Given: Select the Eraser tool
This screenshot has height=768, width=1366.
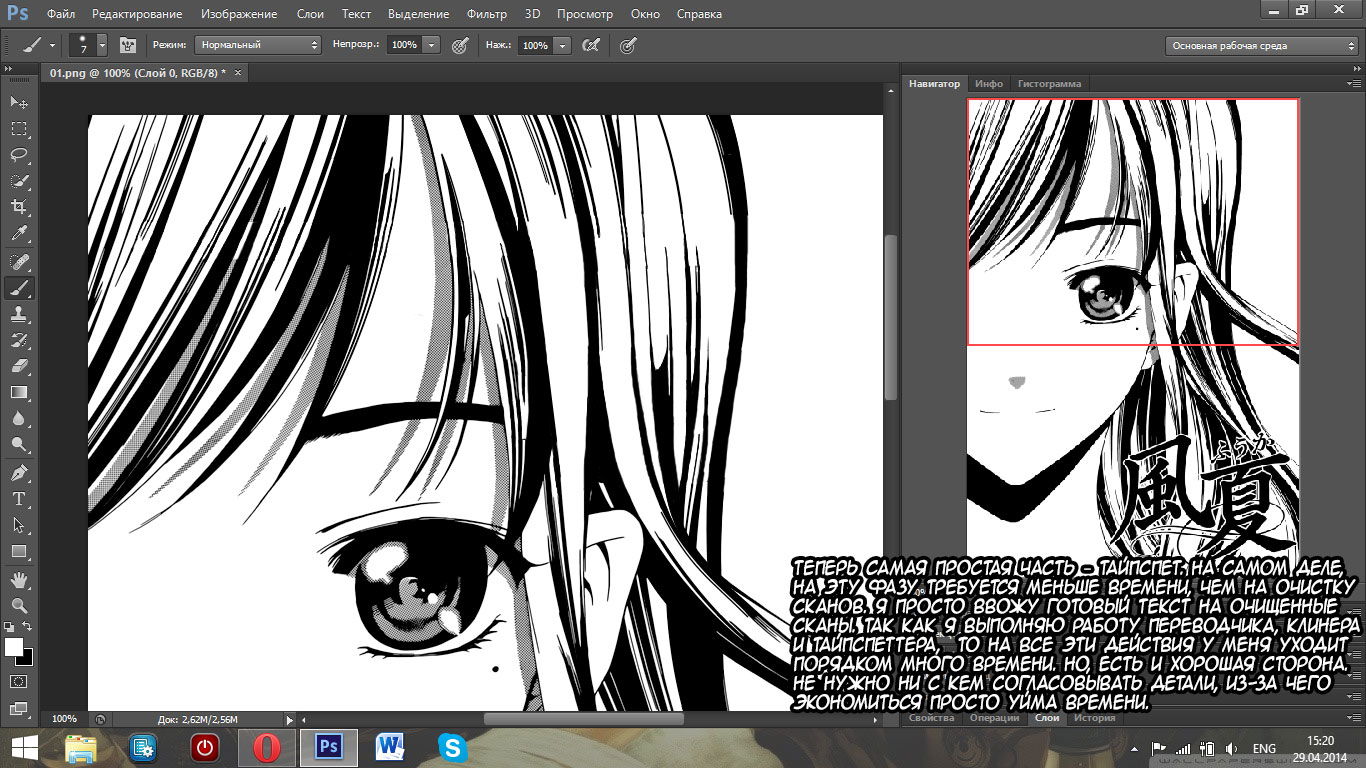Looking at the screenshot, I should (19, 366).
